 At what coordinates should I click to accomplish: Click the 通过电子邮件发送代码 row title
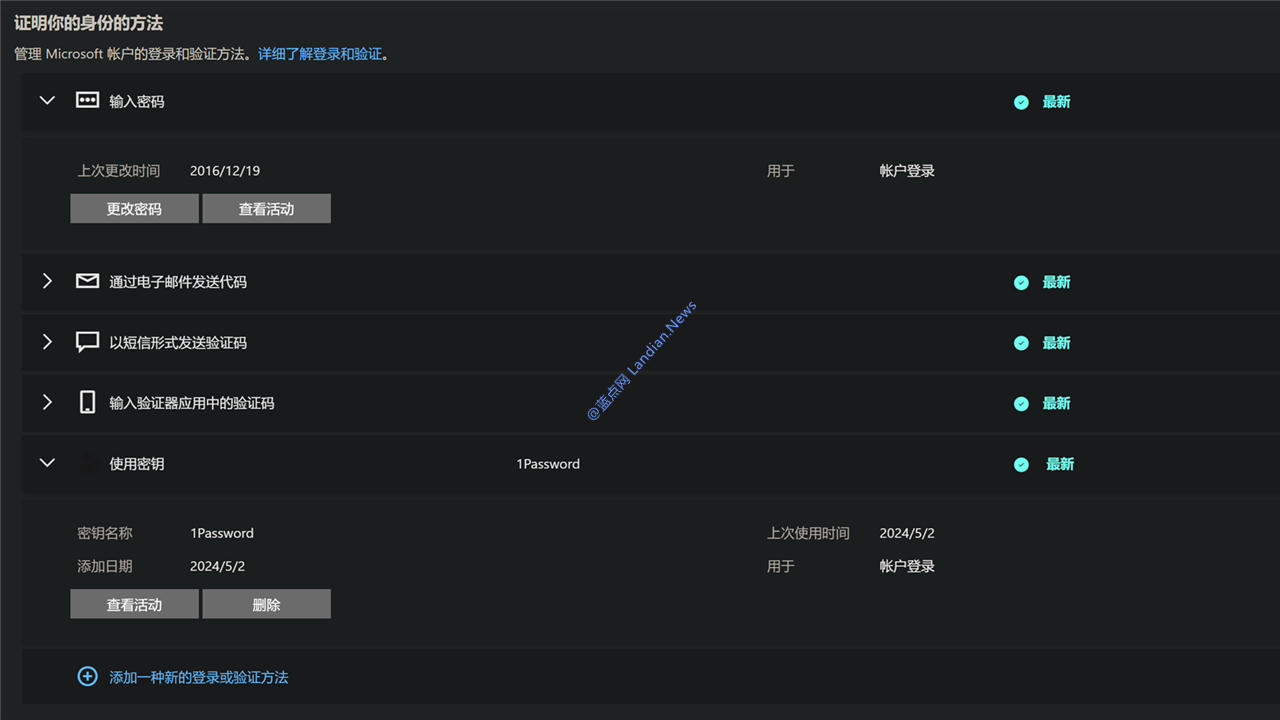(178, 282)
